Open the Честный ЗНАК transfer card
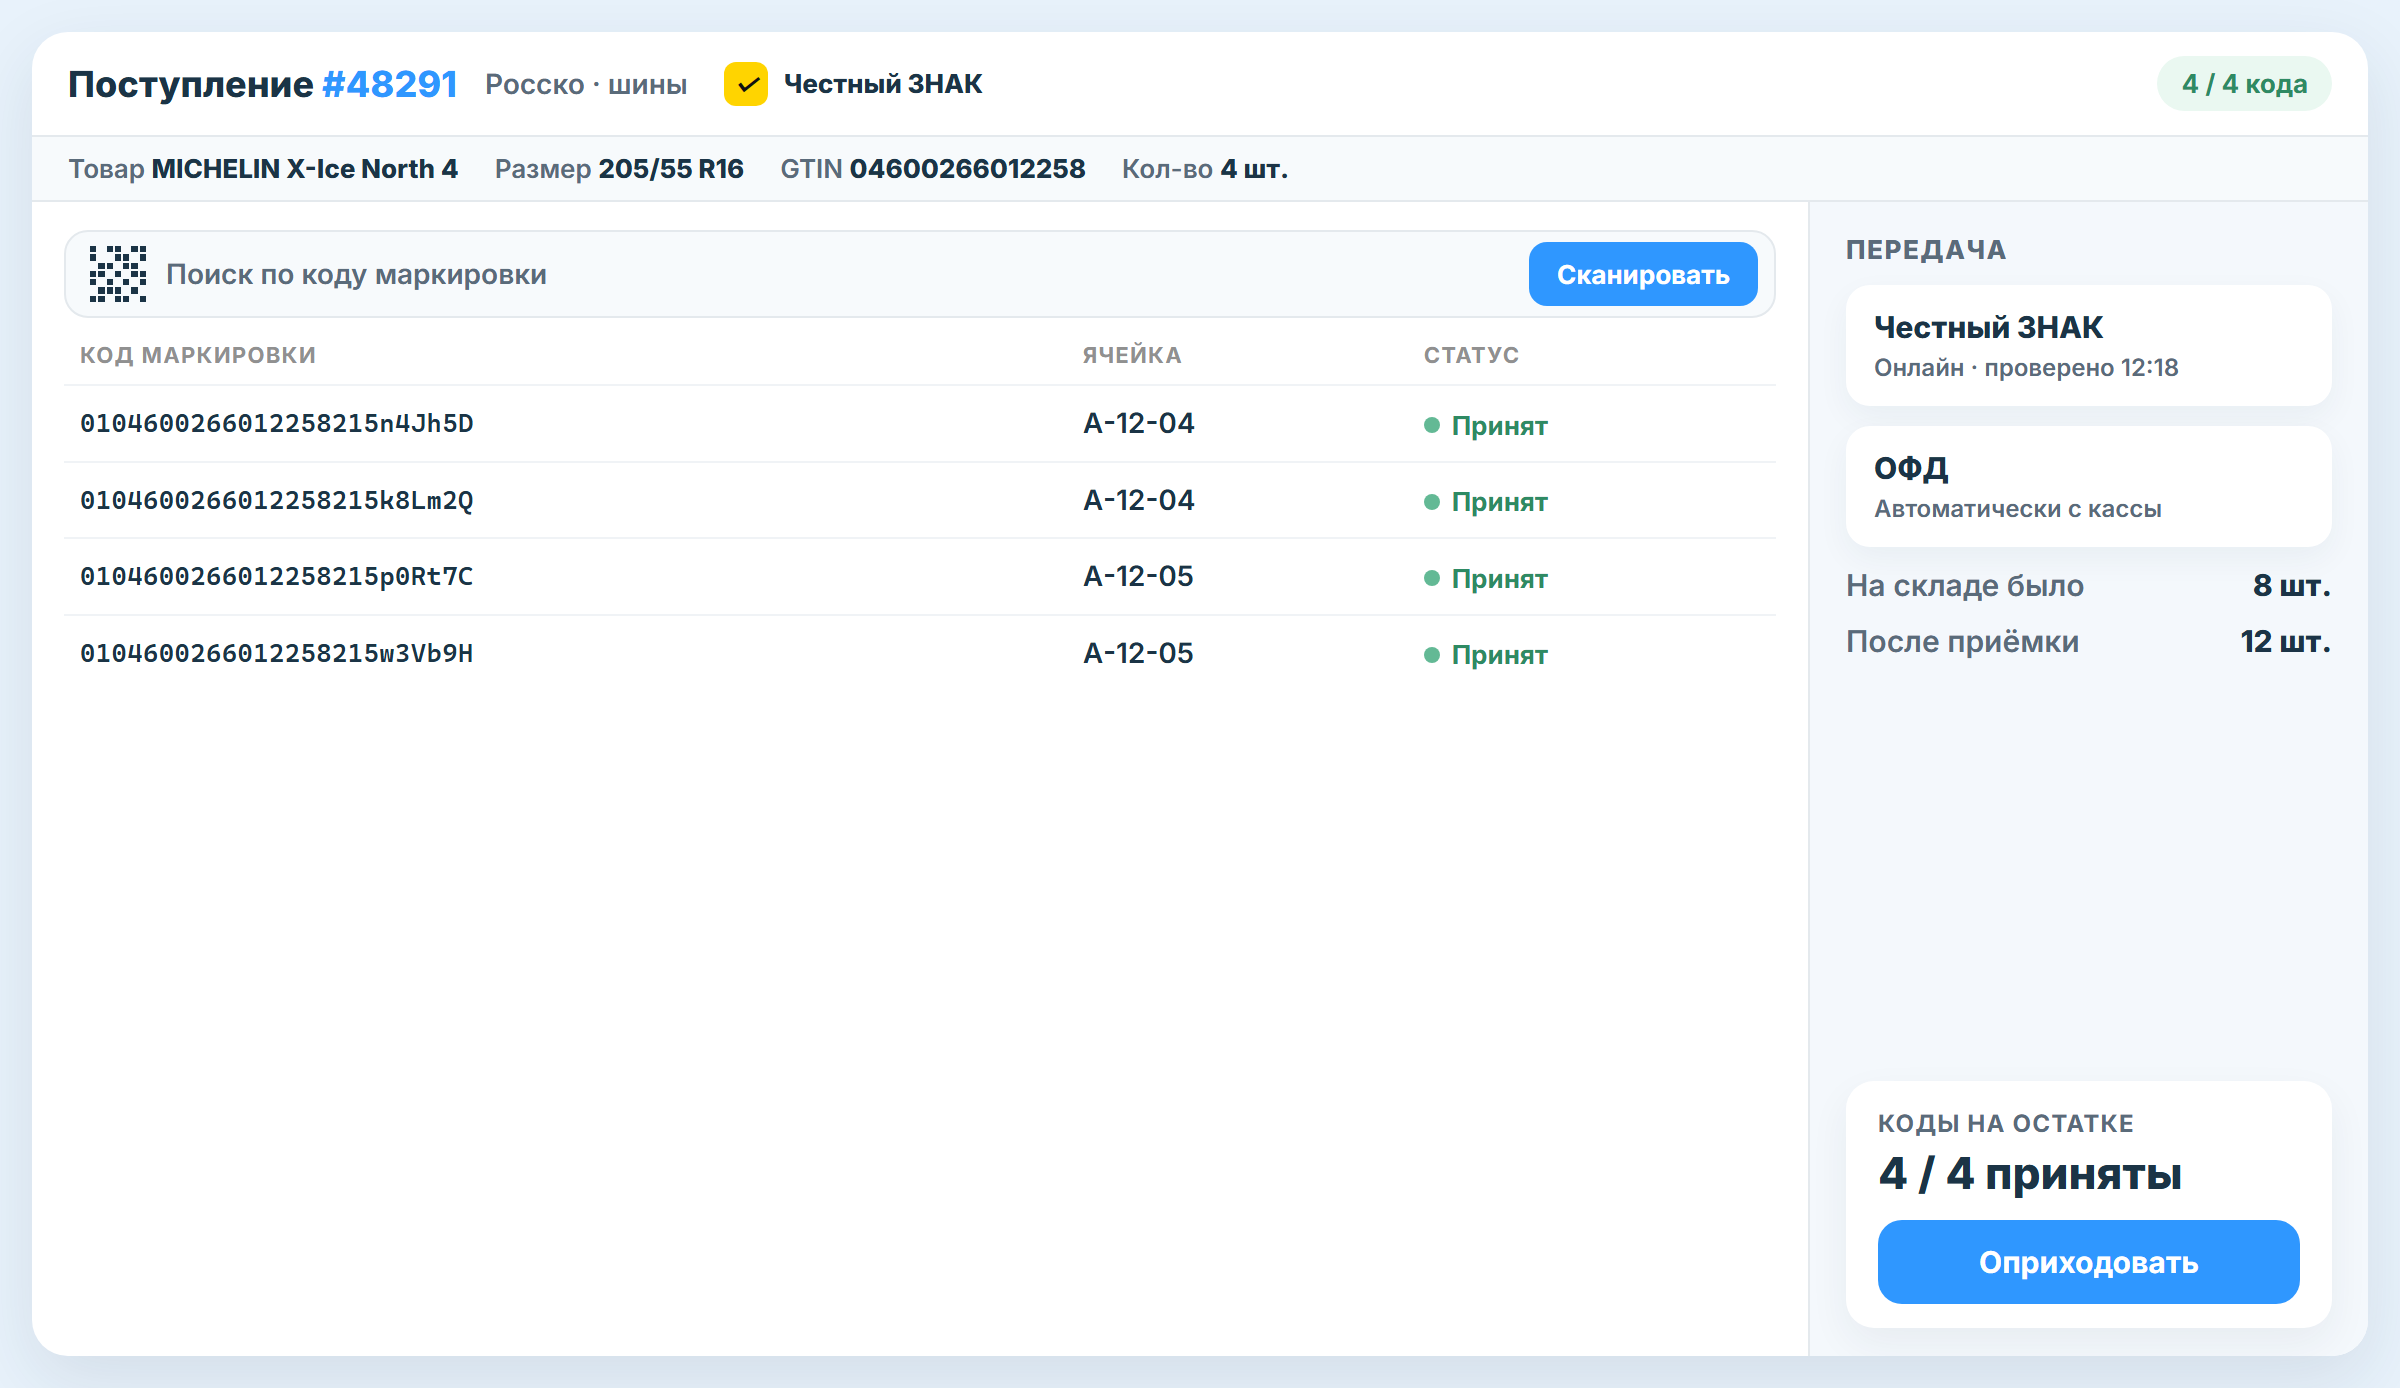2400x1388 pixels. [2088, 346]
